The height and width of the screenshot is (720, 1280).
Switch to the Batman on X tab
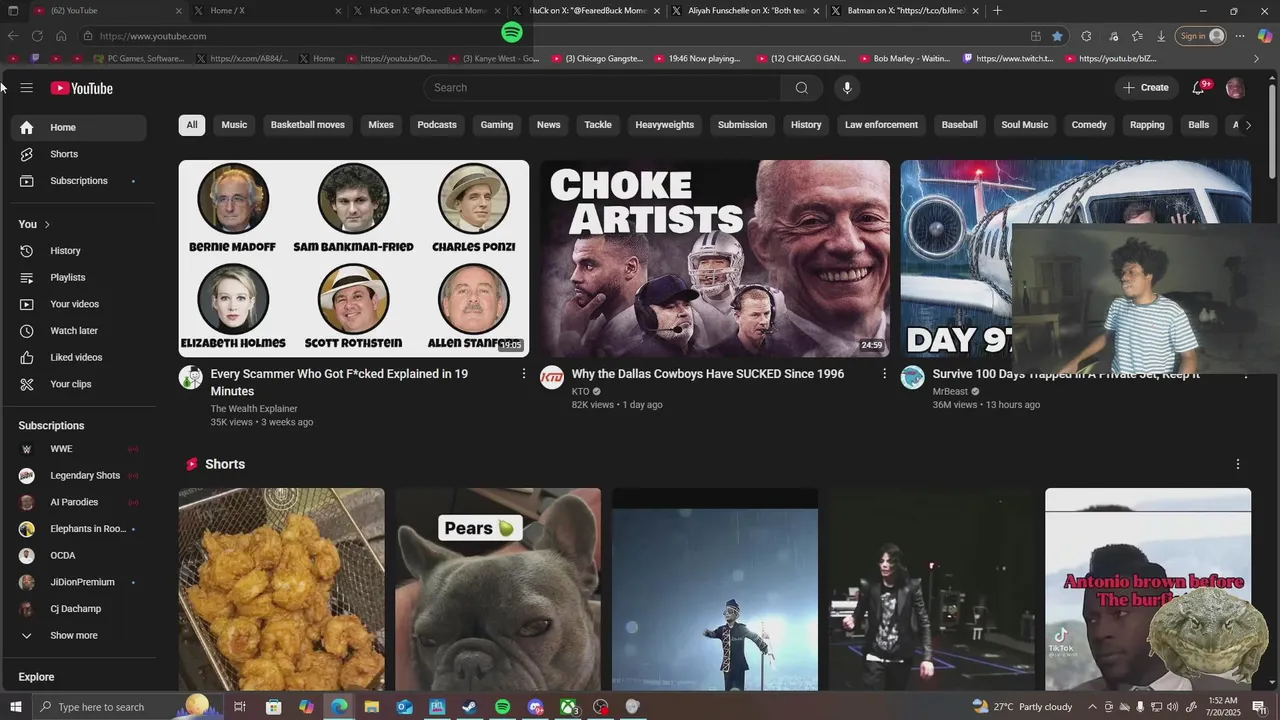point(905,11)
